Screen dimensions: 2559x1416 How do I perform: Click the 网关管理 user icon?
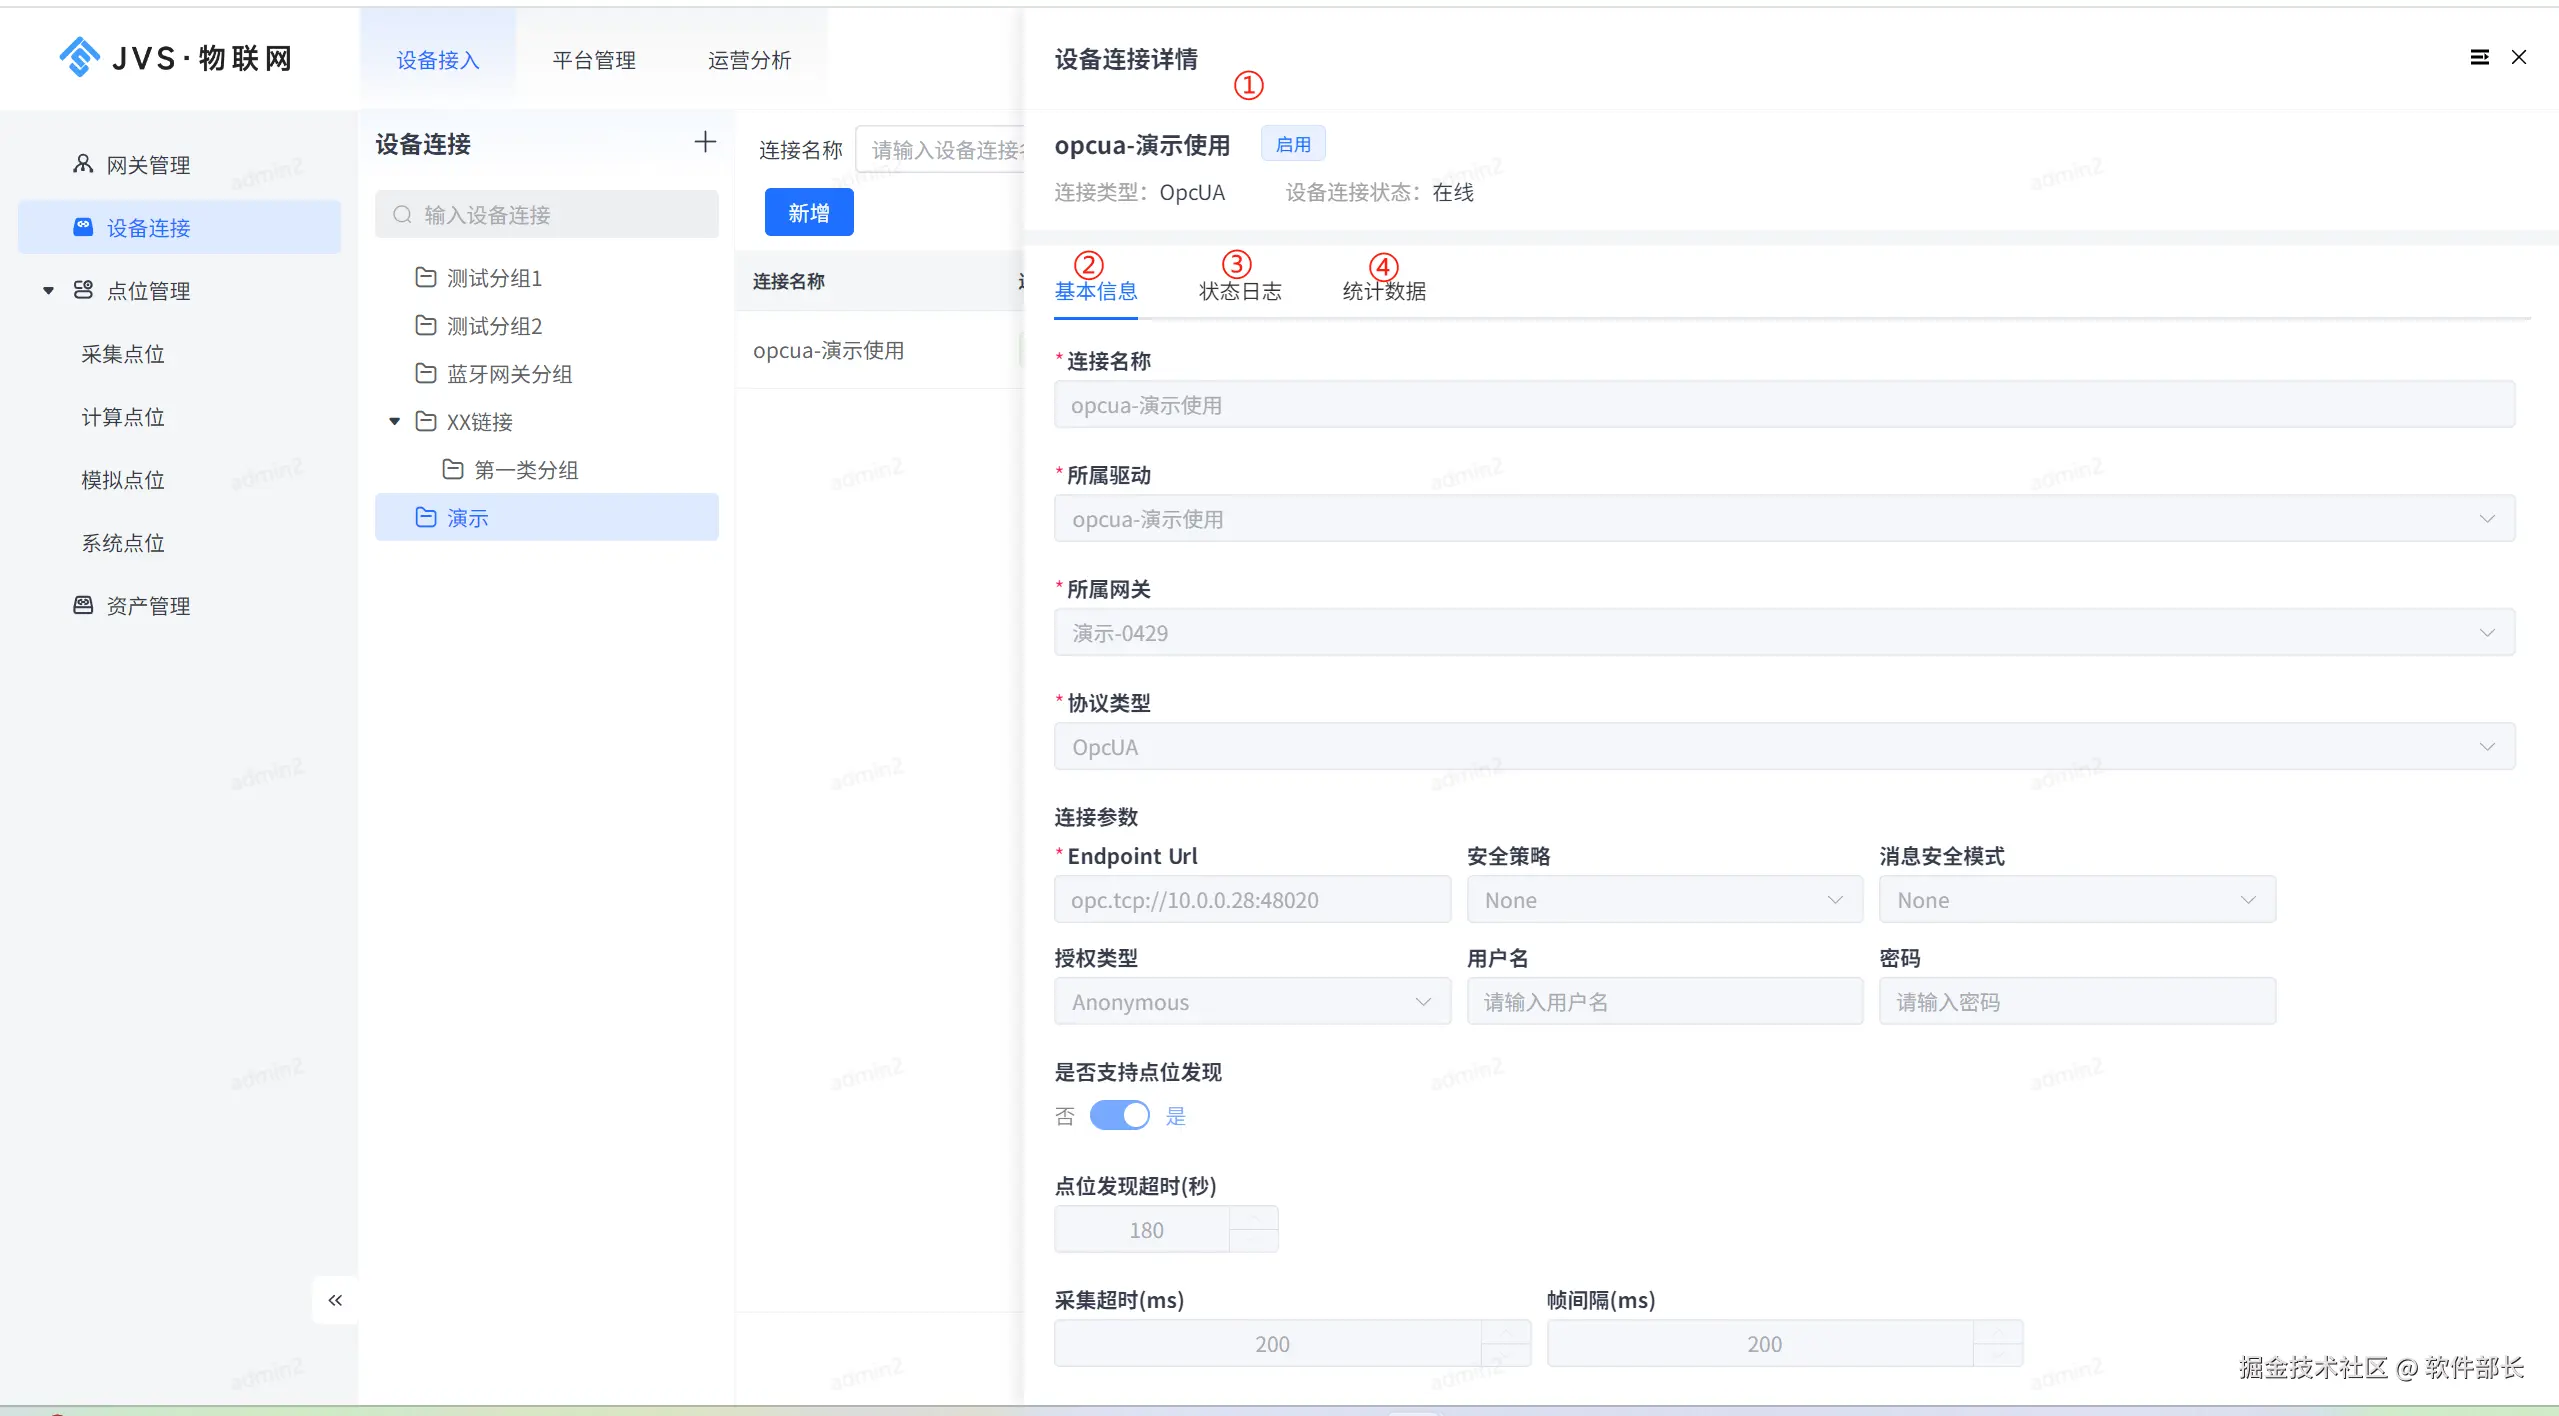coord(83,164)
